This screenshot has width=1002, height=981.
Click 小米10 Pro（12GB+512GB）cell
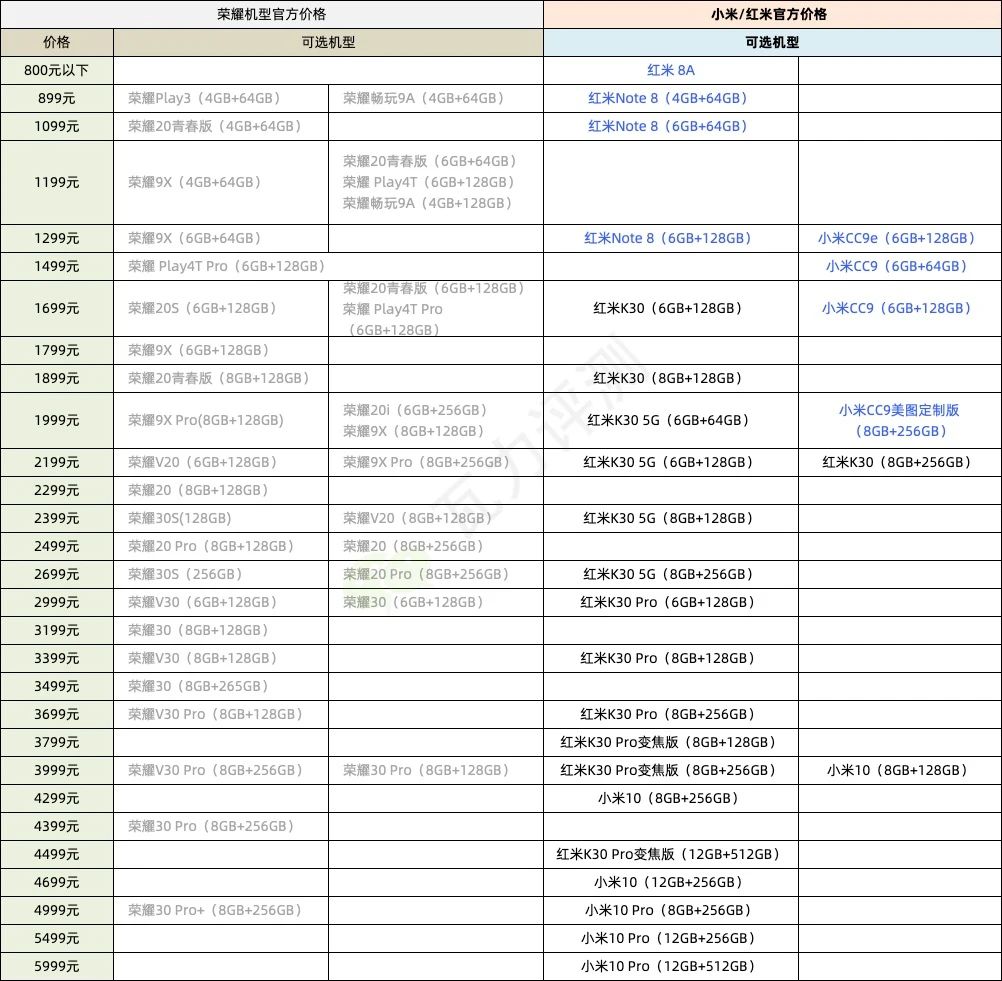pos(671,966)
